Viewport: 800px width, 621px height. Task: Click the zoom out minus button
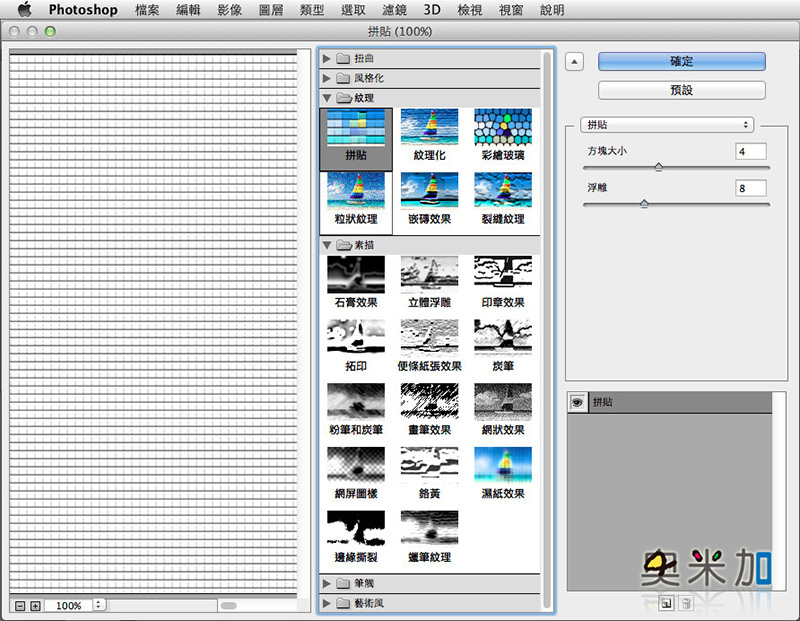(20, 606)
